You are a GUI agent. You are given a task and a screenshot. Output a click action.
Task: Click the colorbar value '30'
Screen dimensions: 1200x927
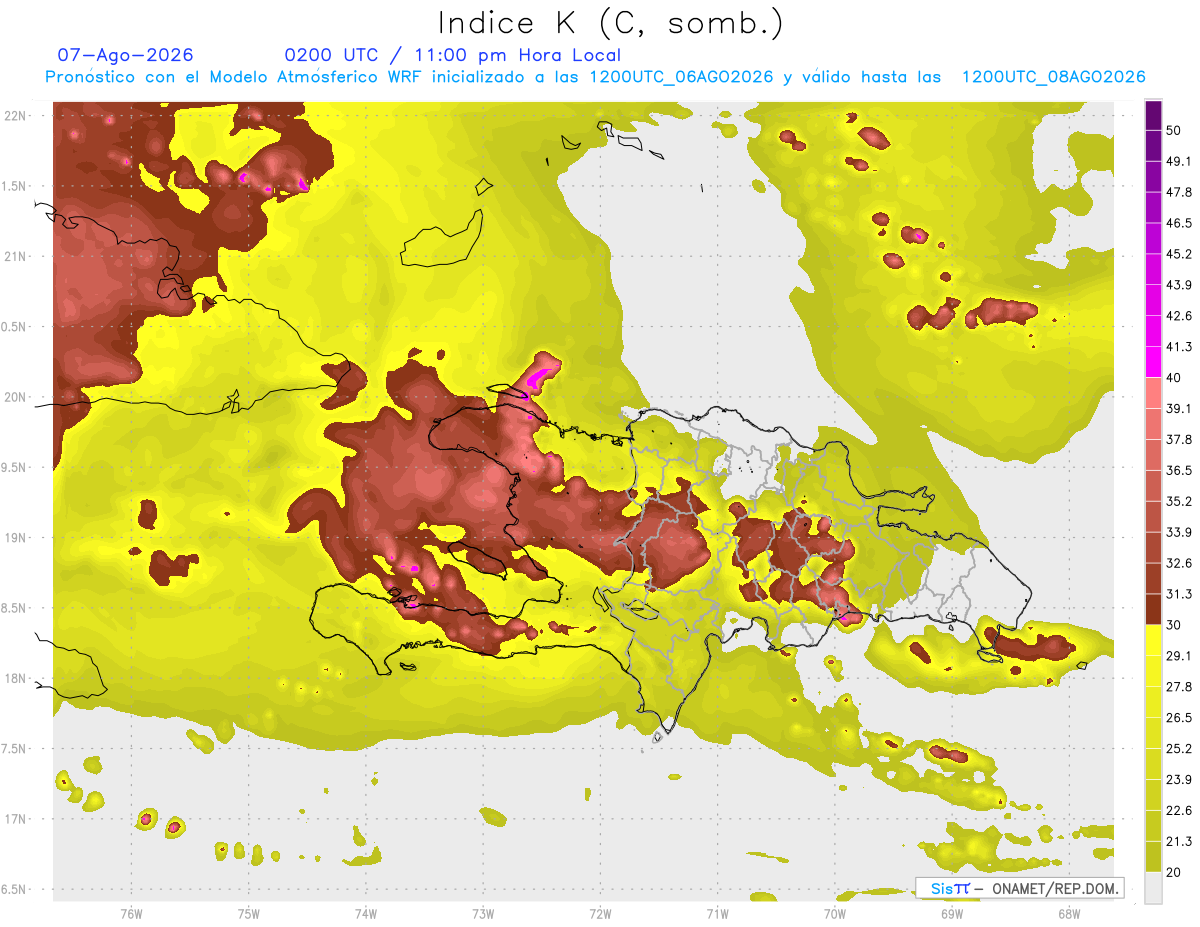(x=1175, y=626)
